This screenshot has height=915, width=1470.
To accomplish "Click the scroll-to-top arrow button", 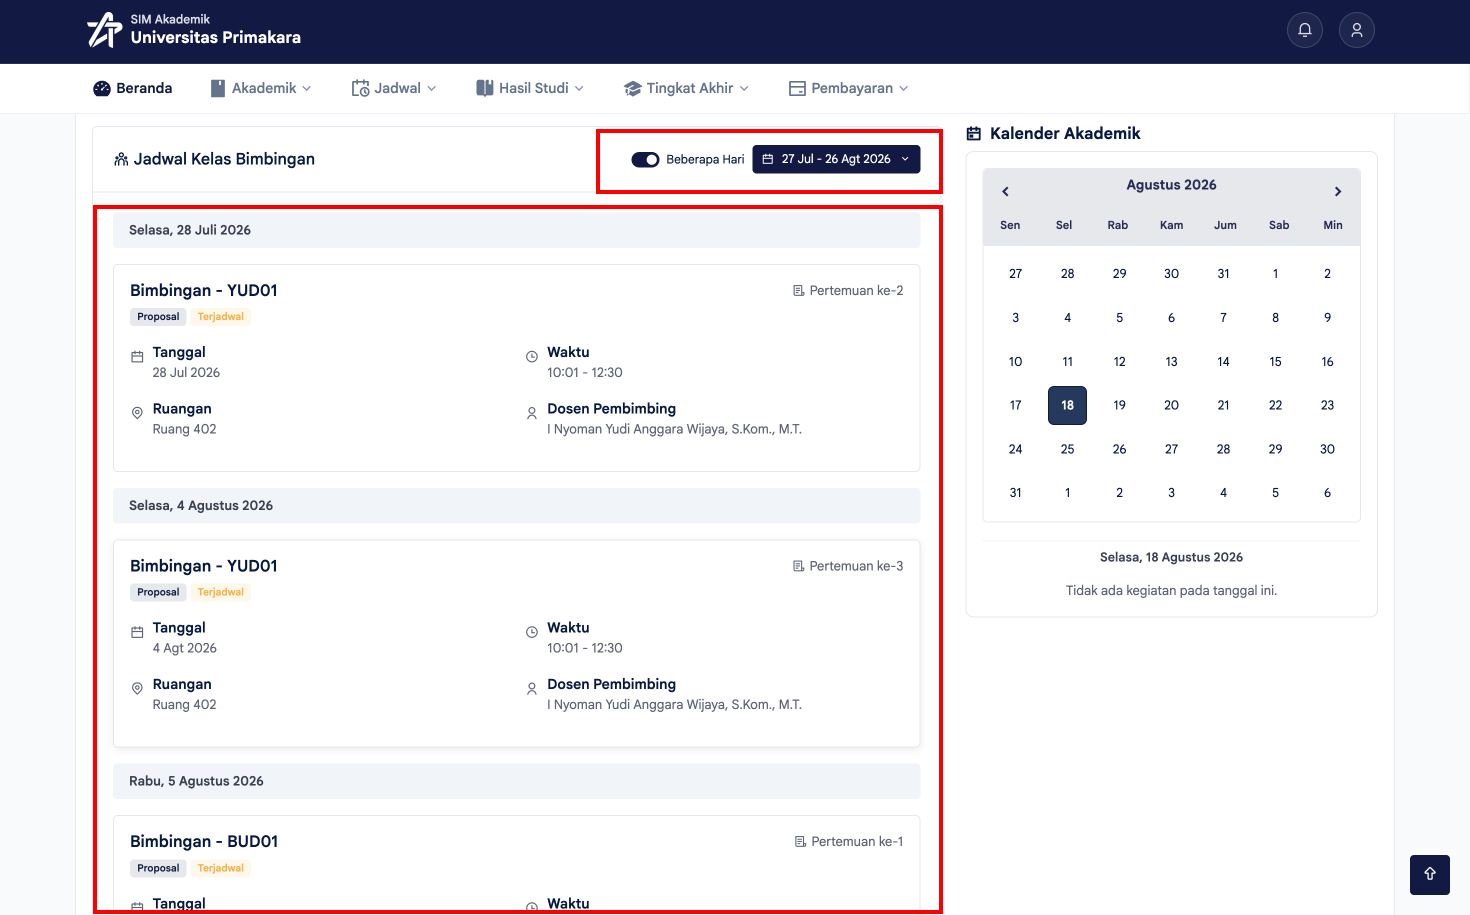I will (1430, 875).
